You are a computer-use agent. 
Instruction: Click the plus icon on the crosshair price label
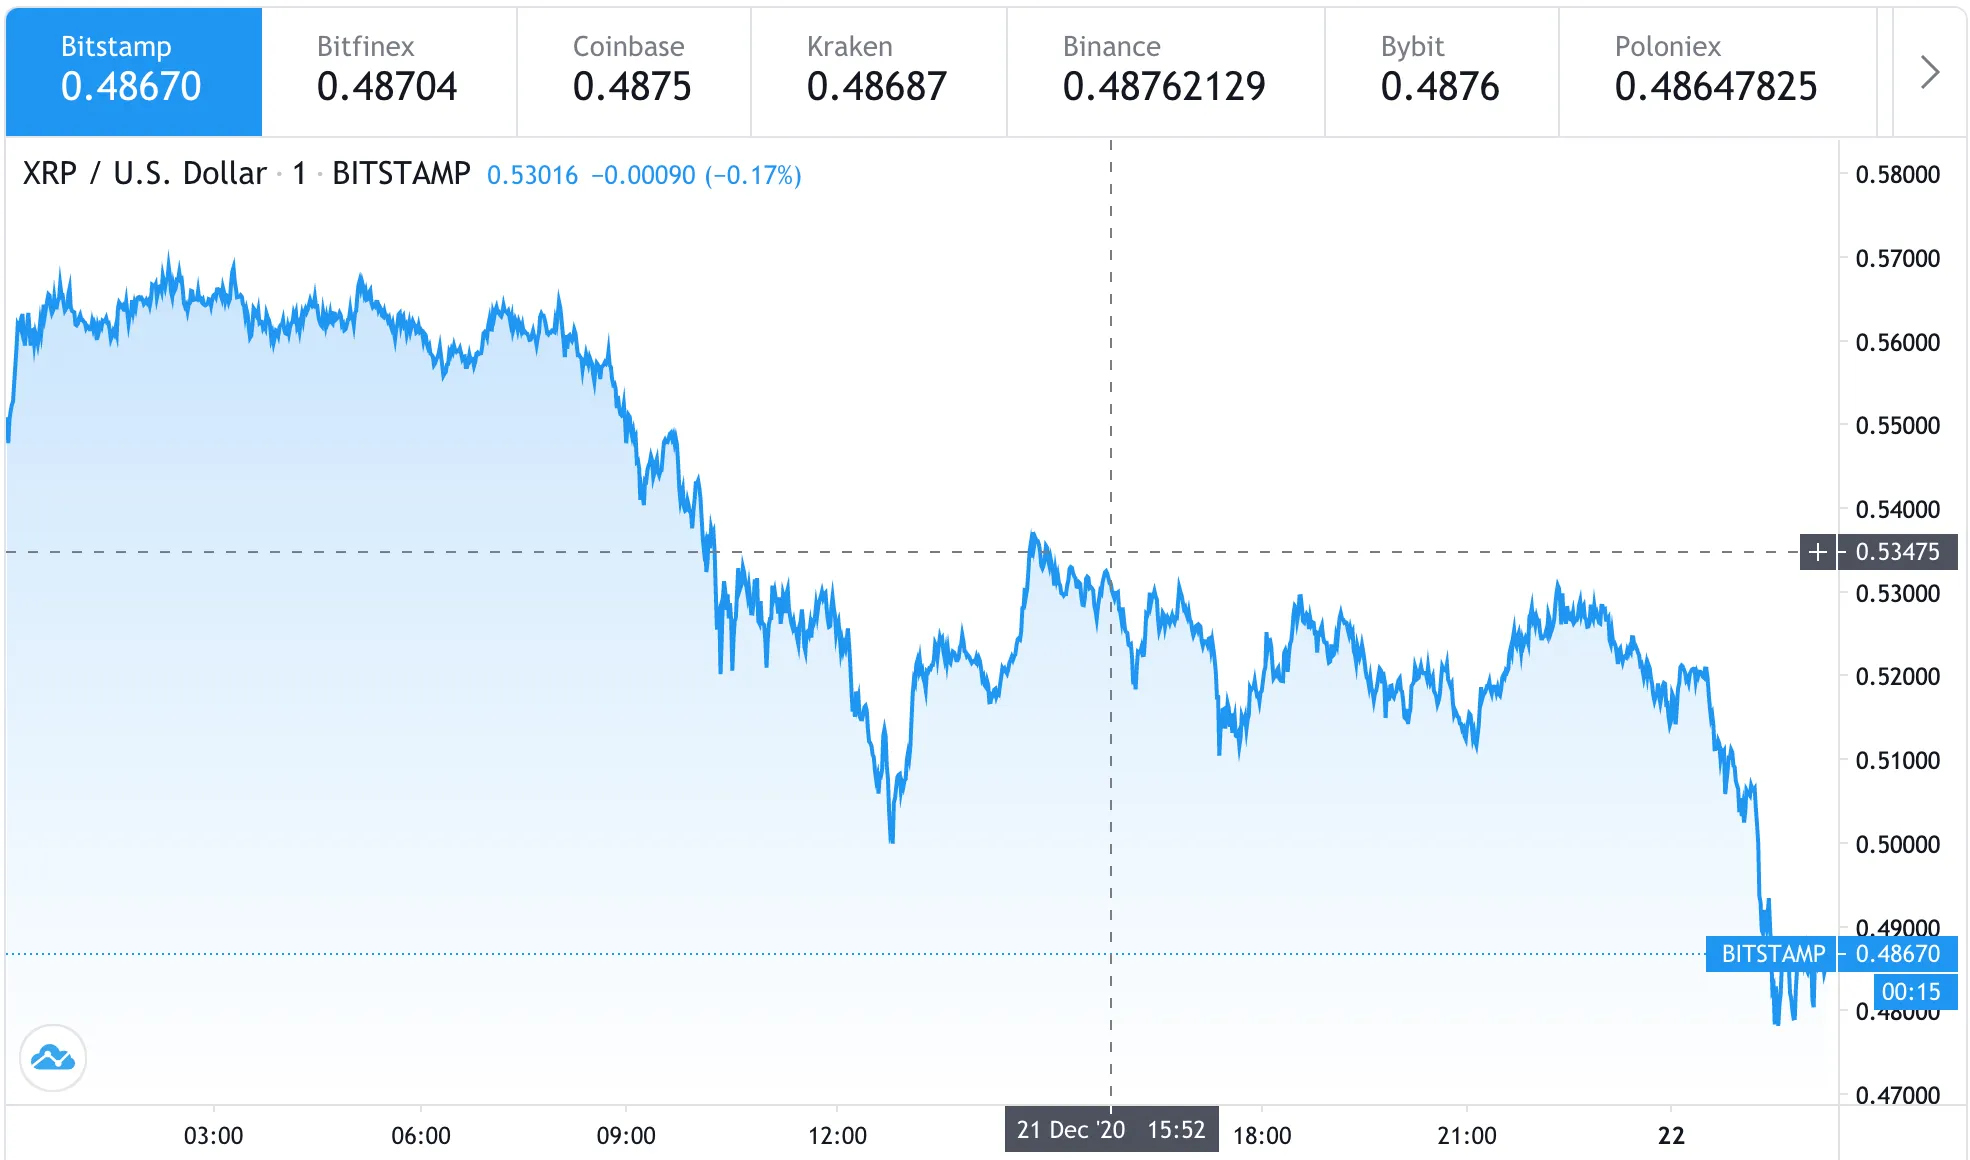[x=1817, y=551]
